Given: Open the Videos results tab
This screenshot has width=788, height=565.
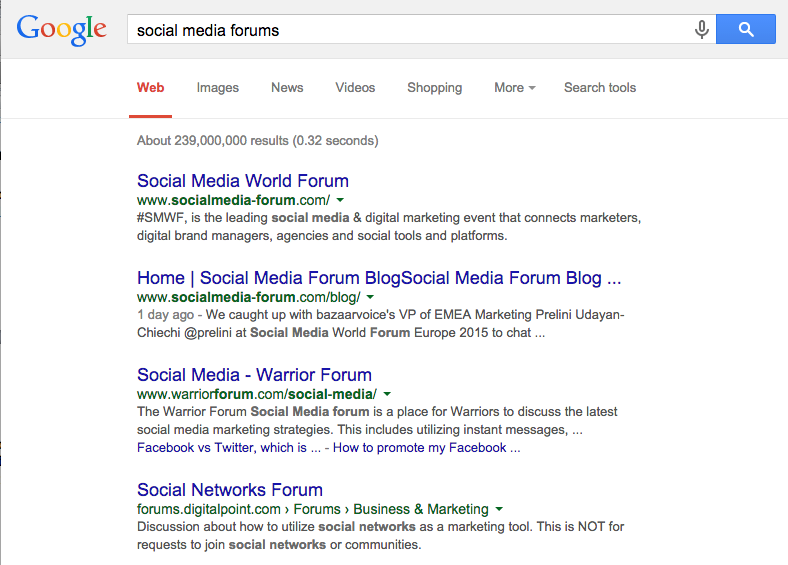Looking at the screenshot, I should (355, 88).
